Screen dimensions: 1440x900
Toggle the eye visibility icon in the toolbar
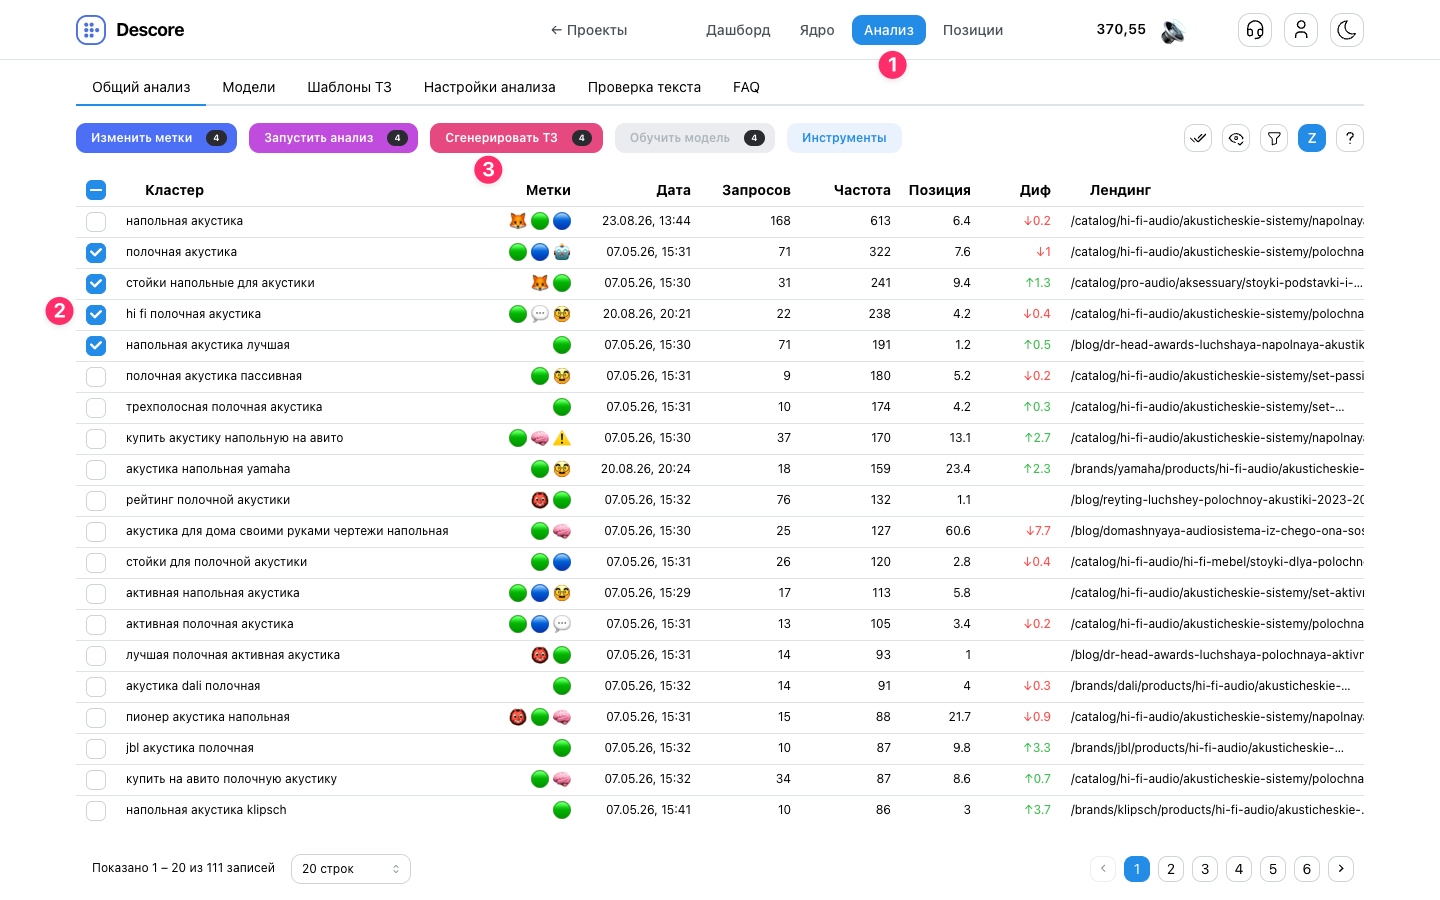[1236, 138]
